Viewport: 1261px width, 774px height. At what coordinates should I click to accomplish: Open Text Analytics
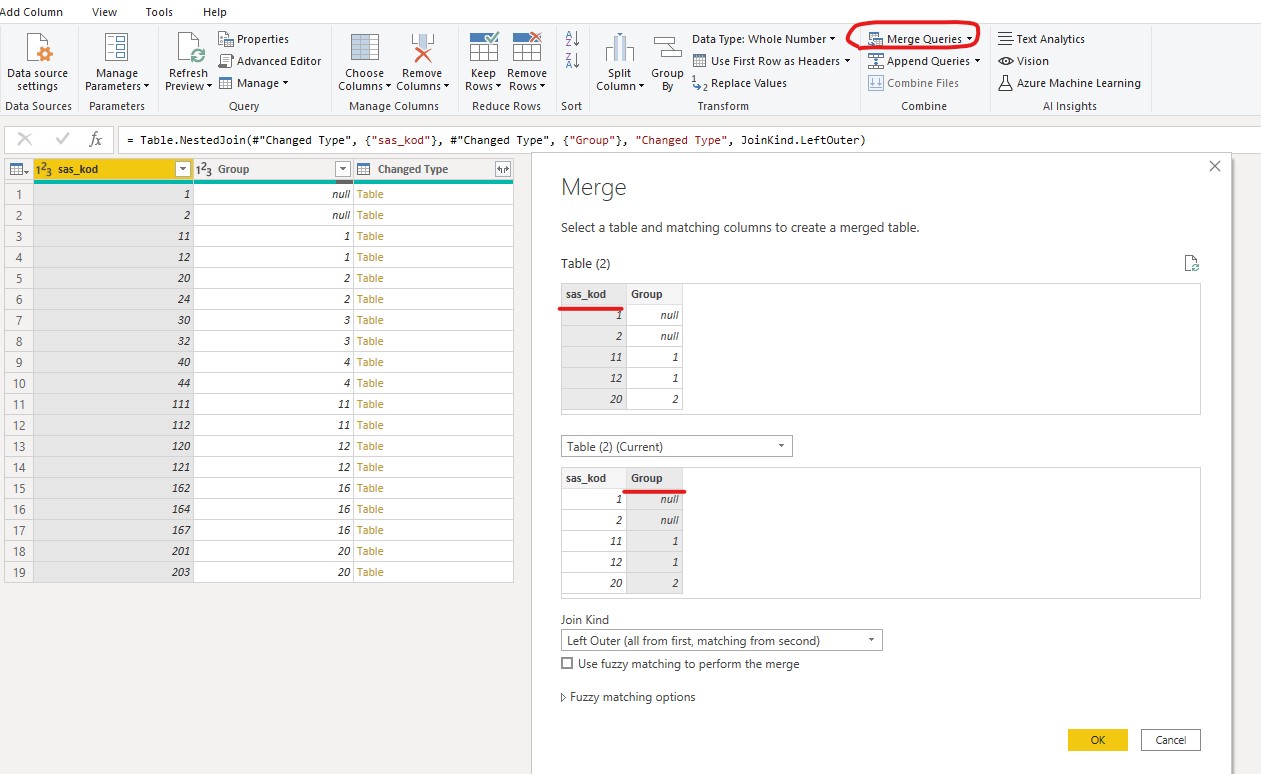[x=1041, y=39]
